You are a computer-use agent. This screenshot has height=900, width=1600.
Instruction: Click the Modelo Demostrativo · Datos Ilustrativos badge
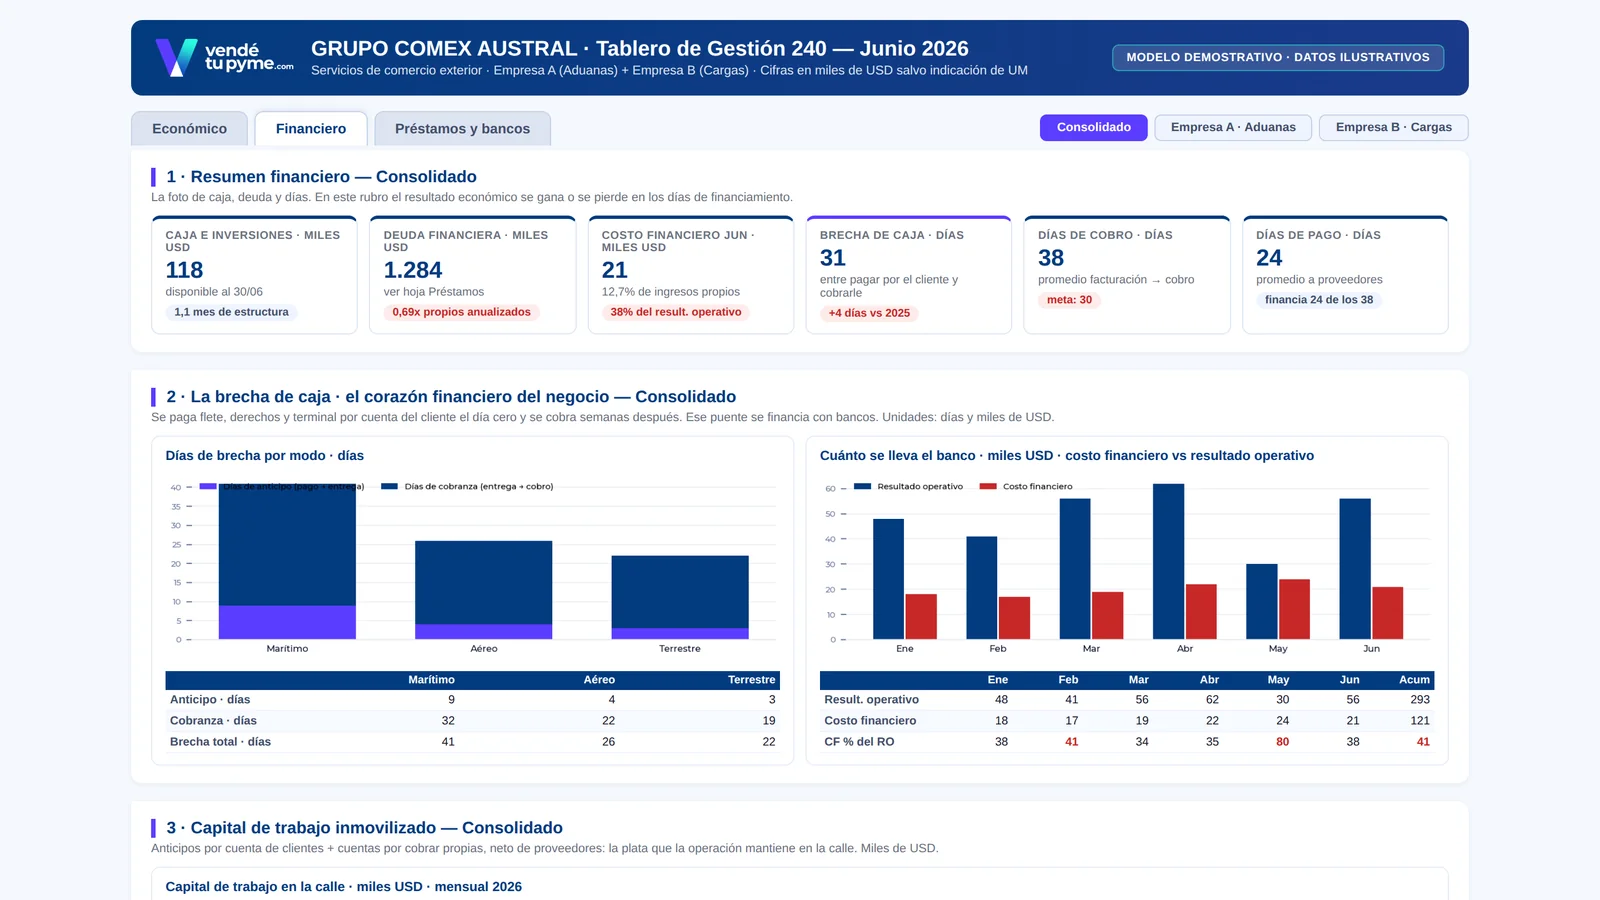tap(1278, 57)
